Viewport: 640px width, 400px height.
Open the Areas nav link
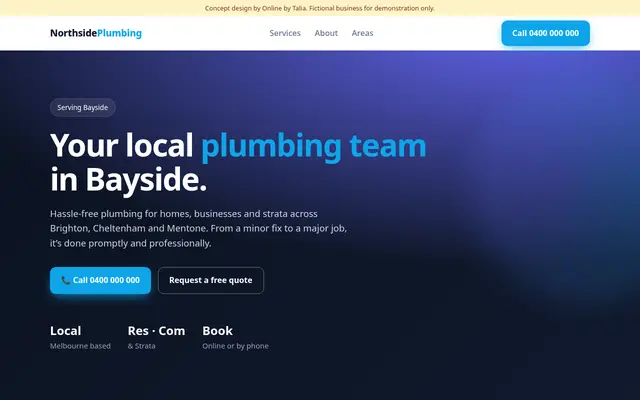pos(362,33)
